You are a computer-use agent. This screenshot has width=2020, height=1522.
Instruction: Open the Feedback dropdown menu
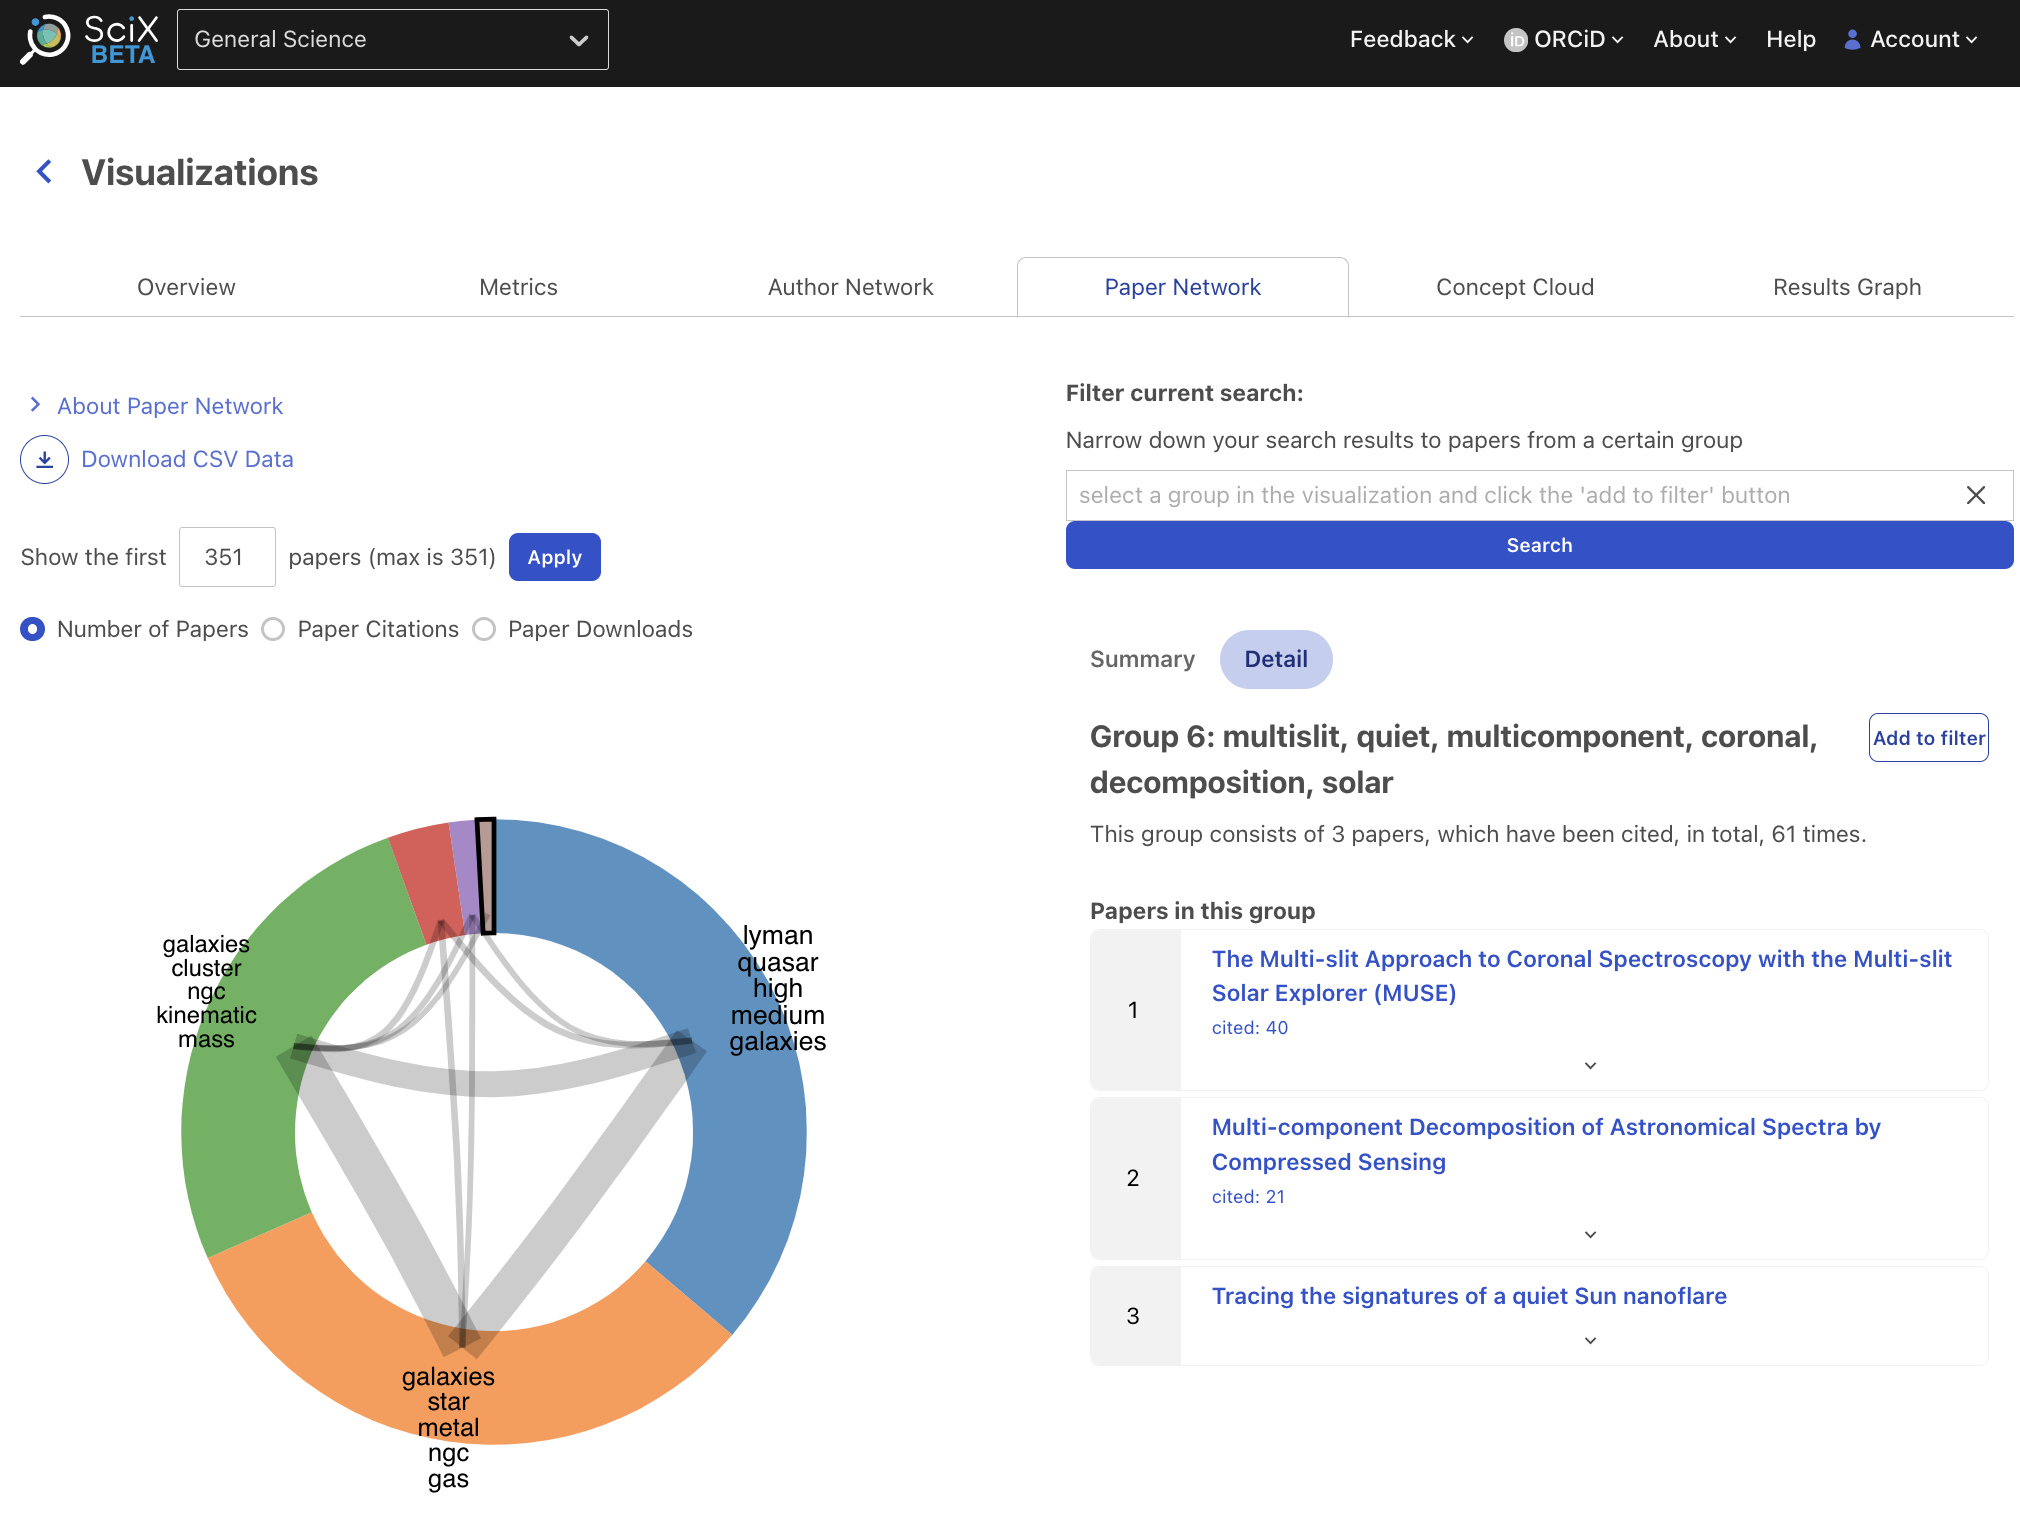tap(1410, 40)
